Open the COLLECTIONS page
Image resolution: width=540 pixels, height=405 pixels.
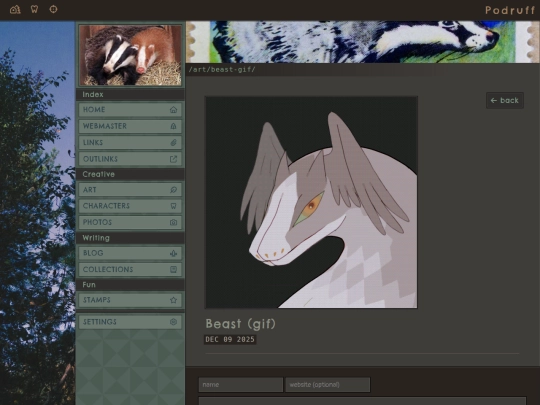[130, 269]
